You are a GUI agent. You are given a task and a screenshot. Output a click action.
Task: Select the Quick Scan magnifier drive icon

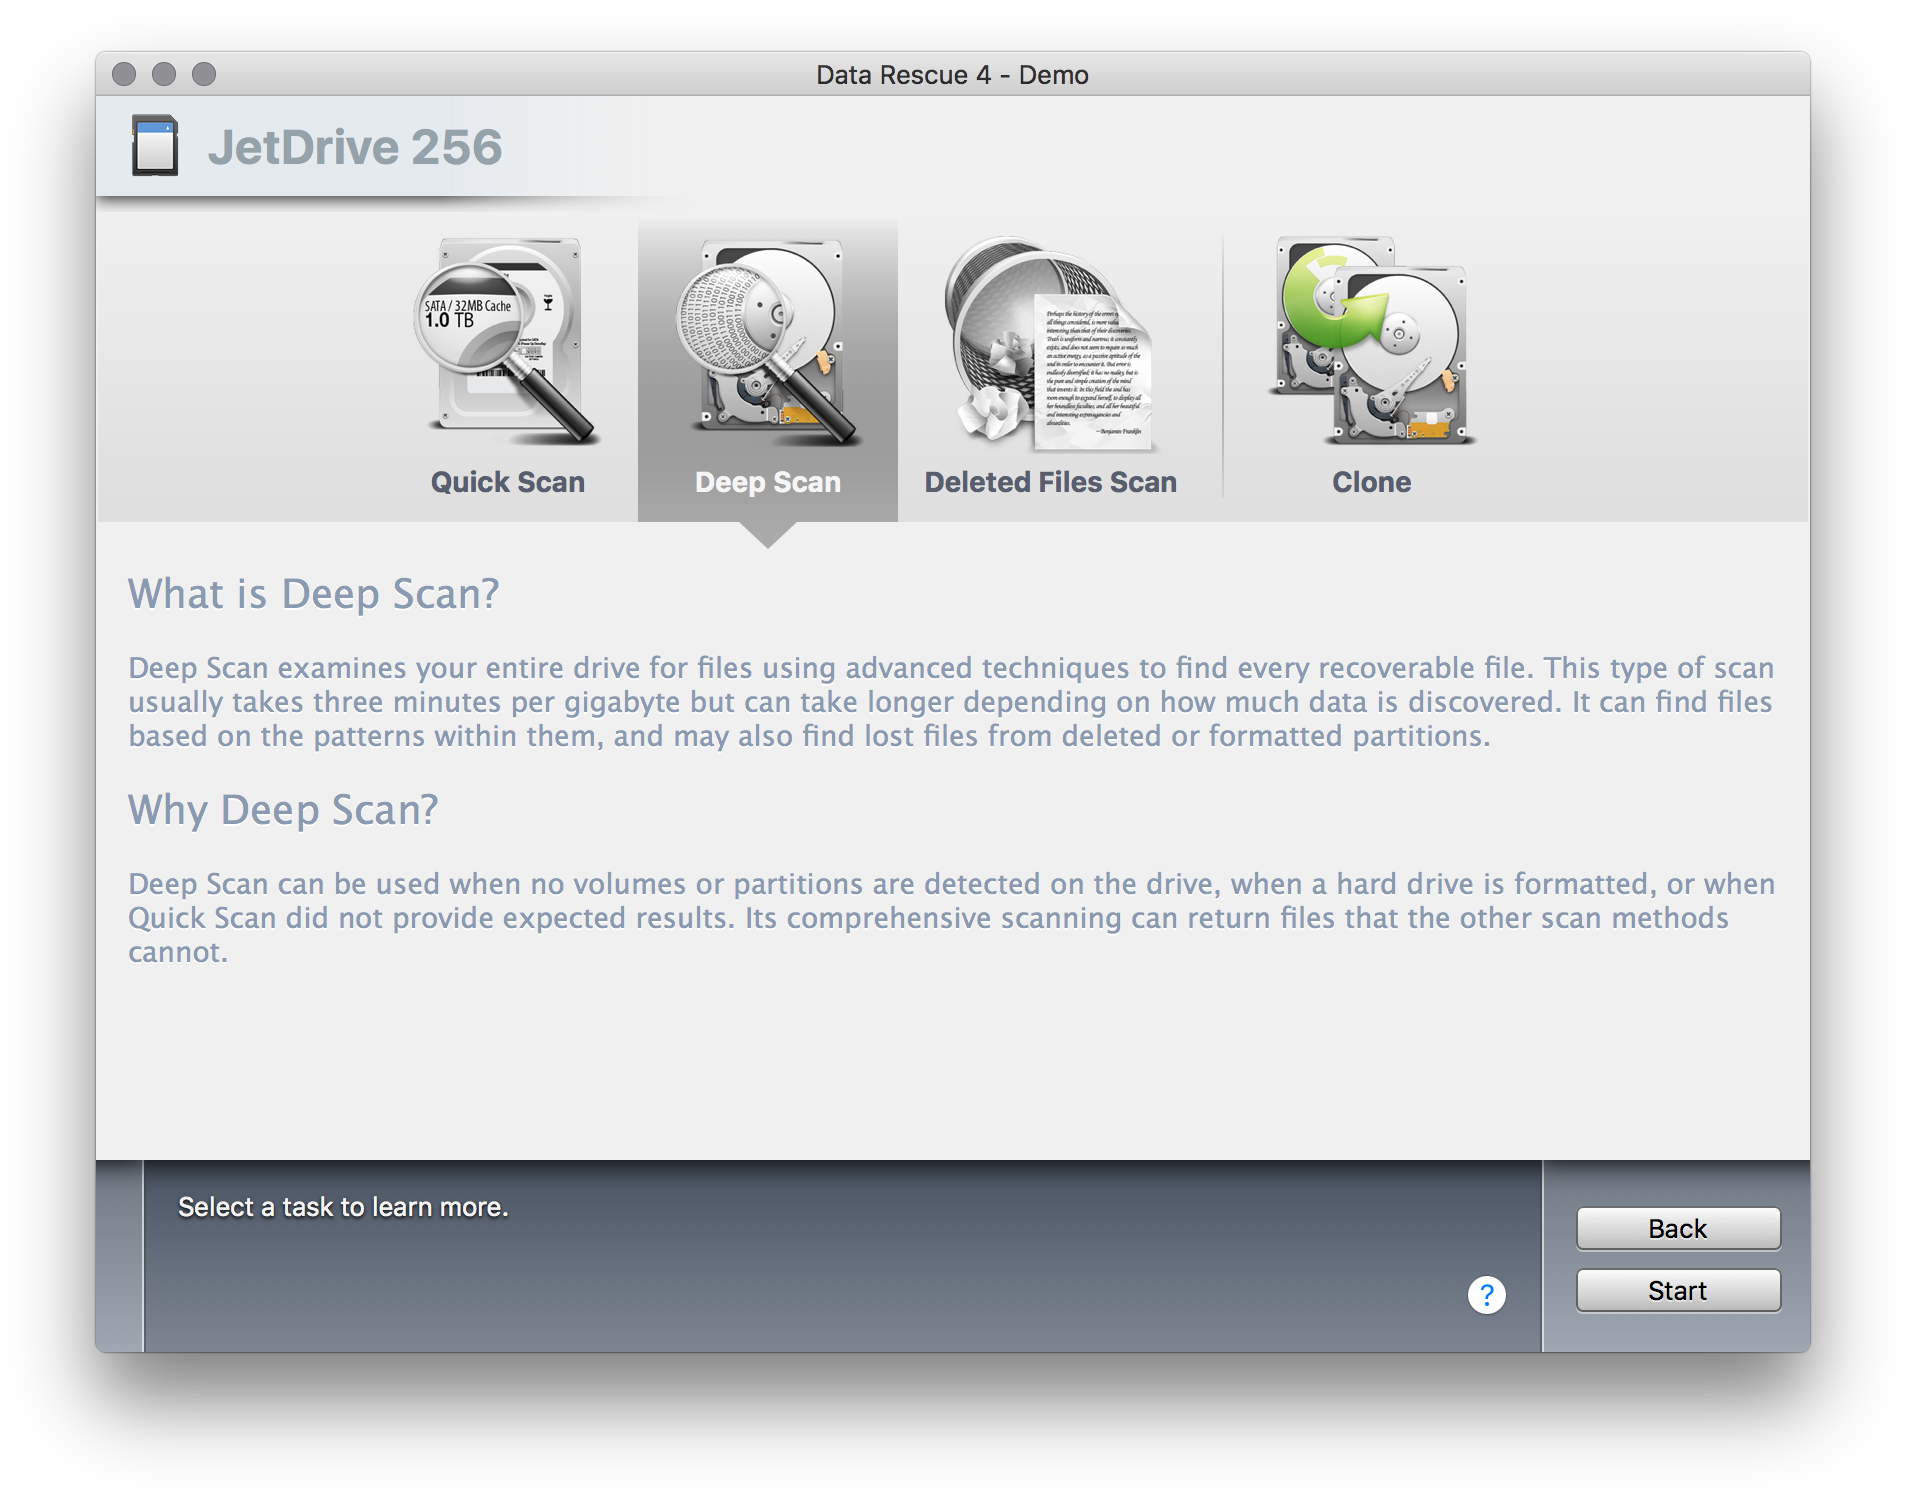[507, 341]
